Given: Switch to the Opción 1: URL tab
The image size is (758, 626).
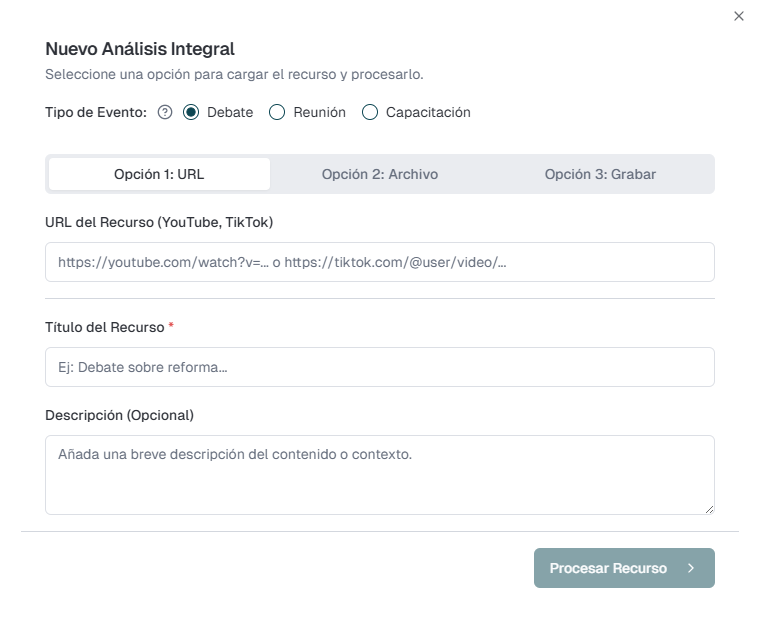Looking at the screenshot, I should tap(159, 174).
